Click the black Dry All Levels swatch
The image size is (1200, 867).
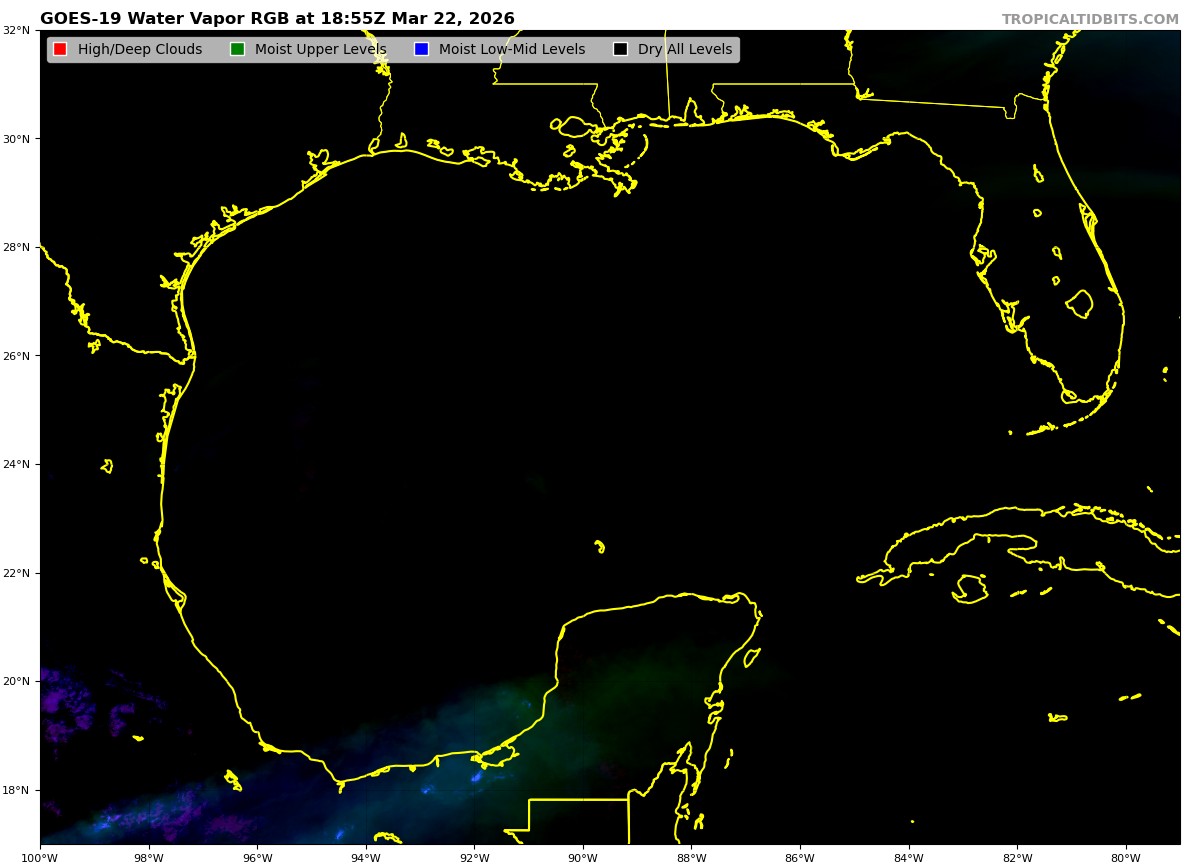(x=620, y=50)
